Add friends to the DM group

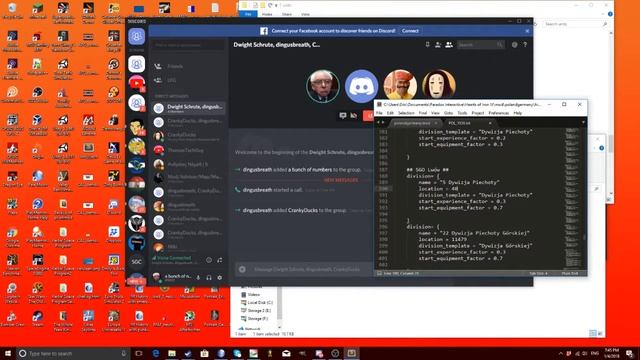click(438, 44)
